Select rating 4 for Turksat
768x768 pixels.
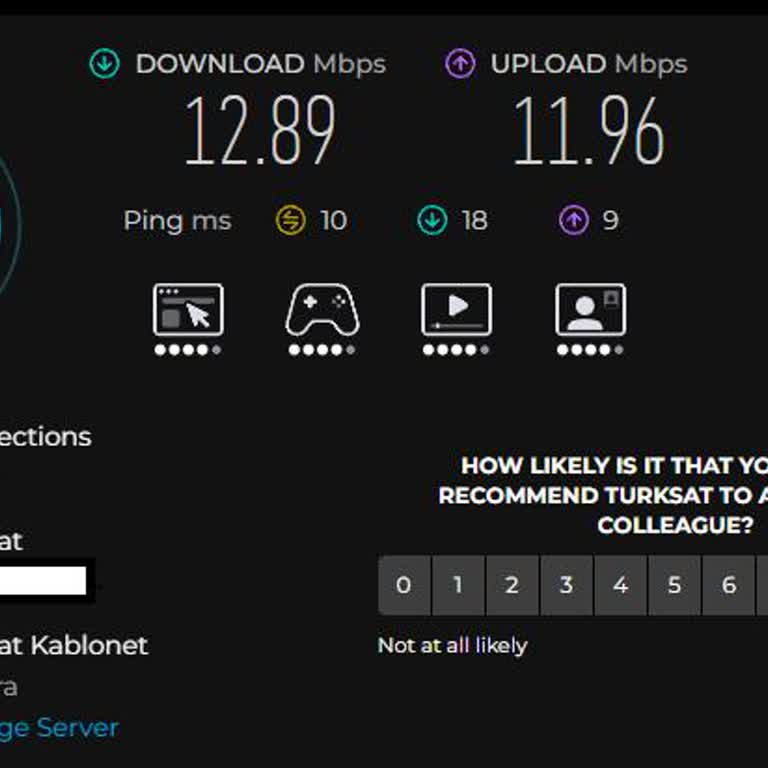coord(621,585)
